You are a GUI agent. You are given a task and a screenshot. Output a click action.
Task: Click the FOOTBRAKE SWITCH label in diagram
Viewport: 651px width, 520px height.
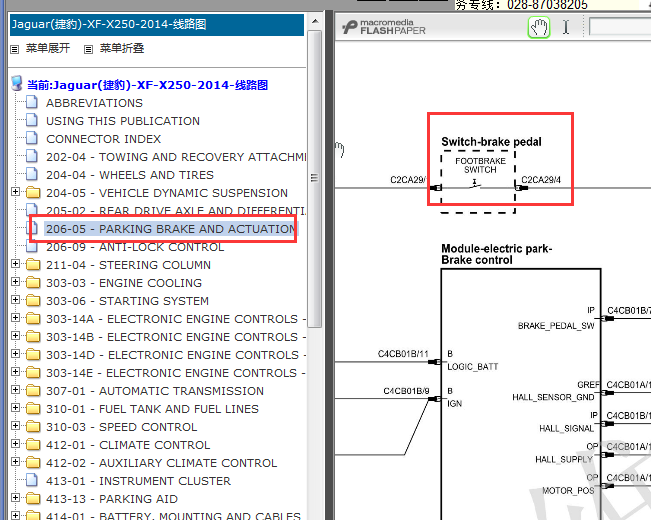point(480,165)
